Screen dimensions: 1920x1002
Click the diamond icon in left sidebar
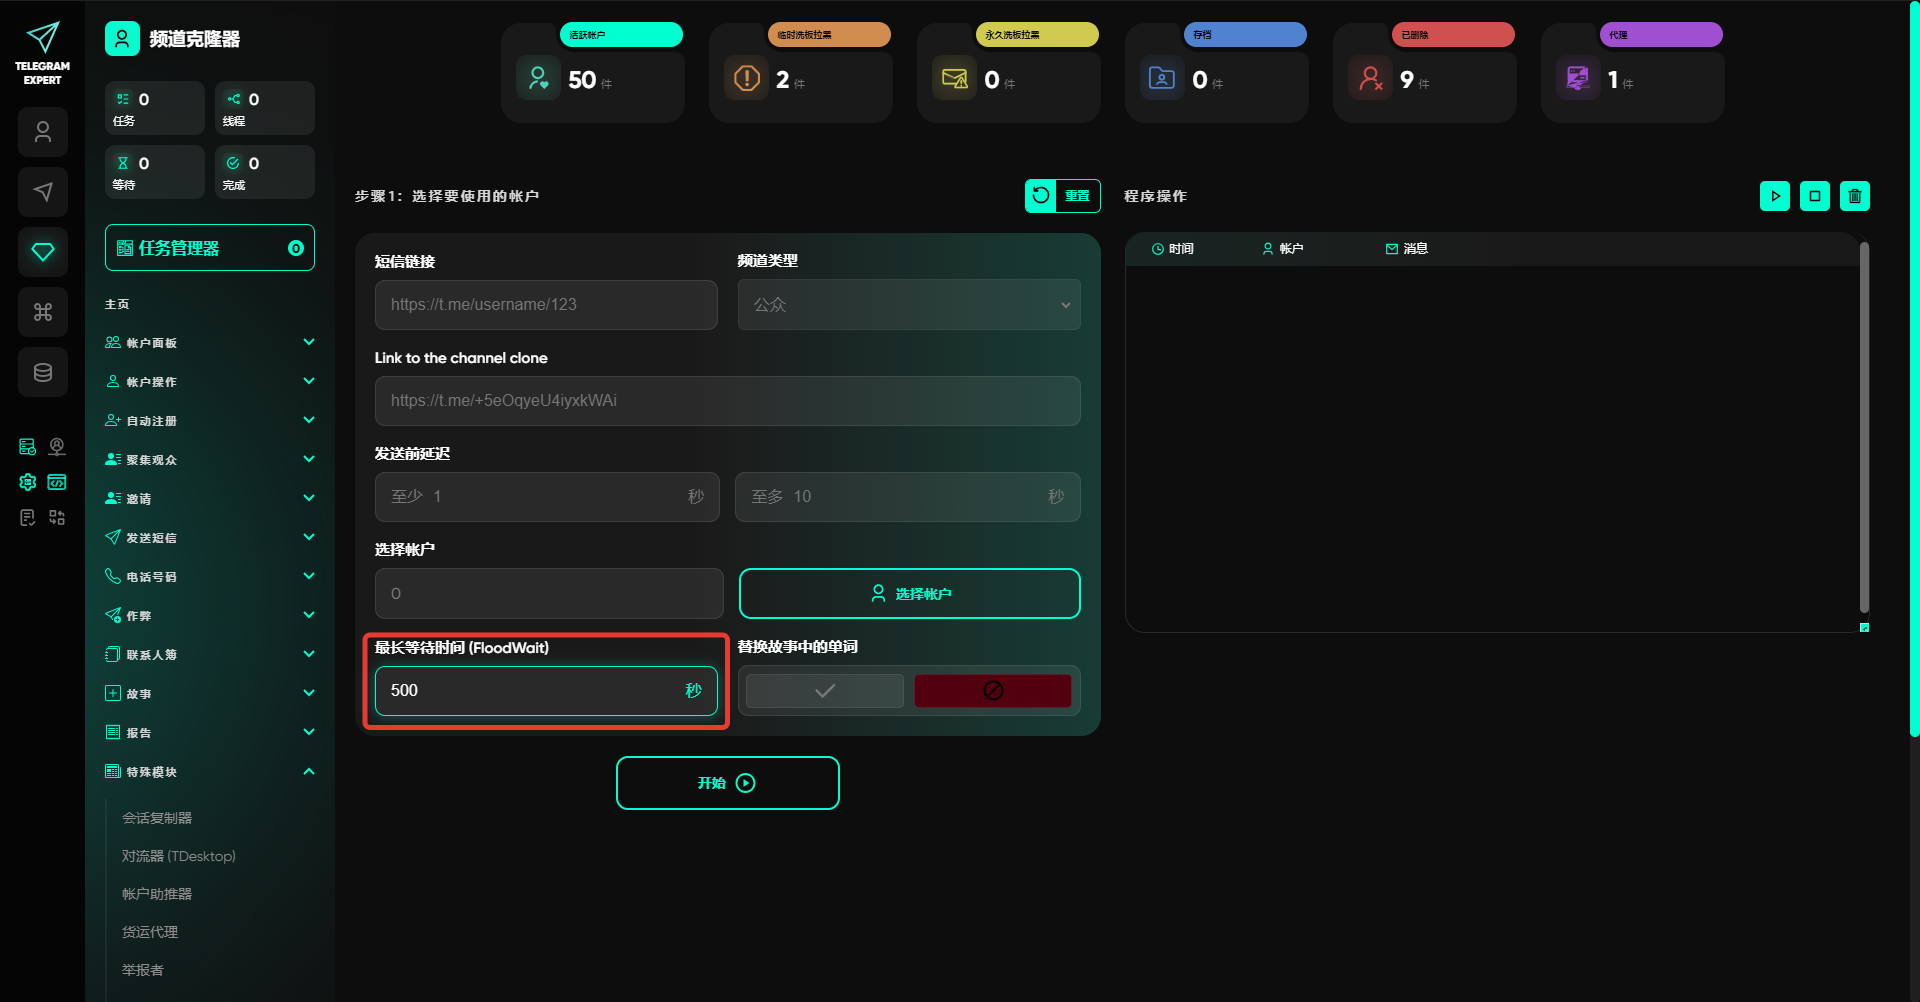(x=43, y=252)
